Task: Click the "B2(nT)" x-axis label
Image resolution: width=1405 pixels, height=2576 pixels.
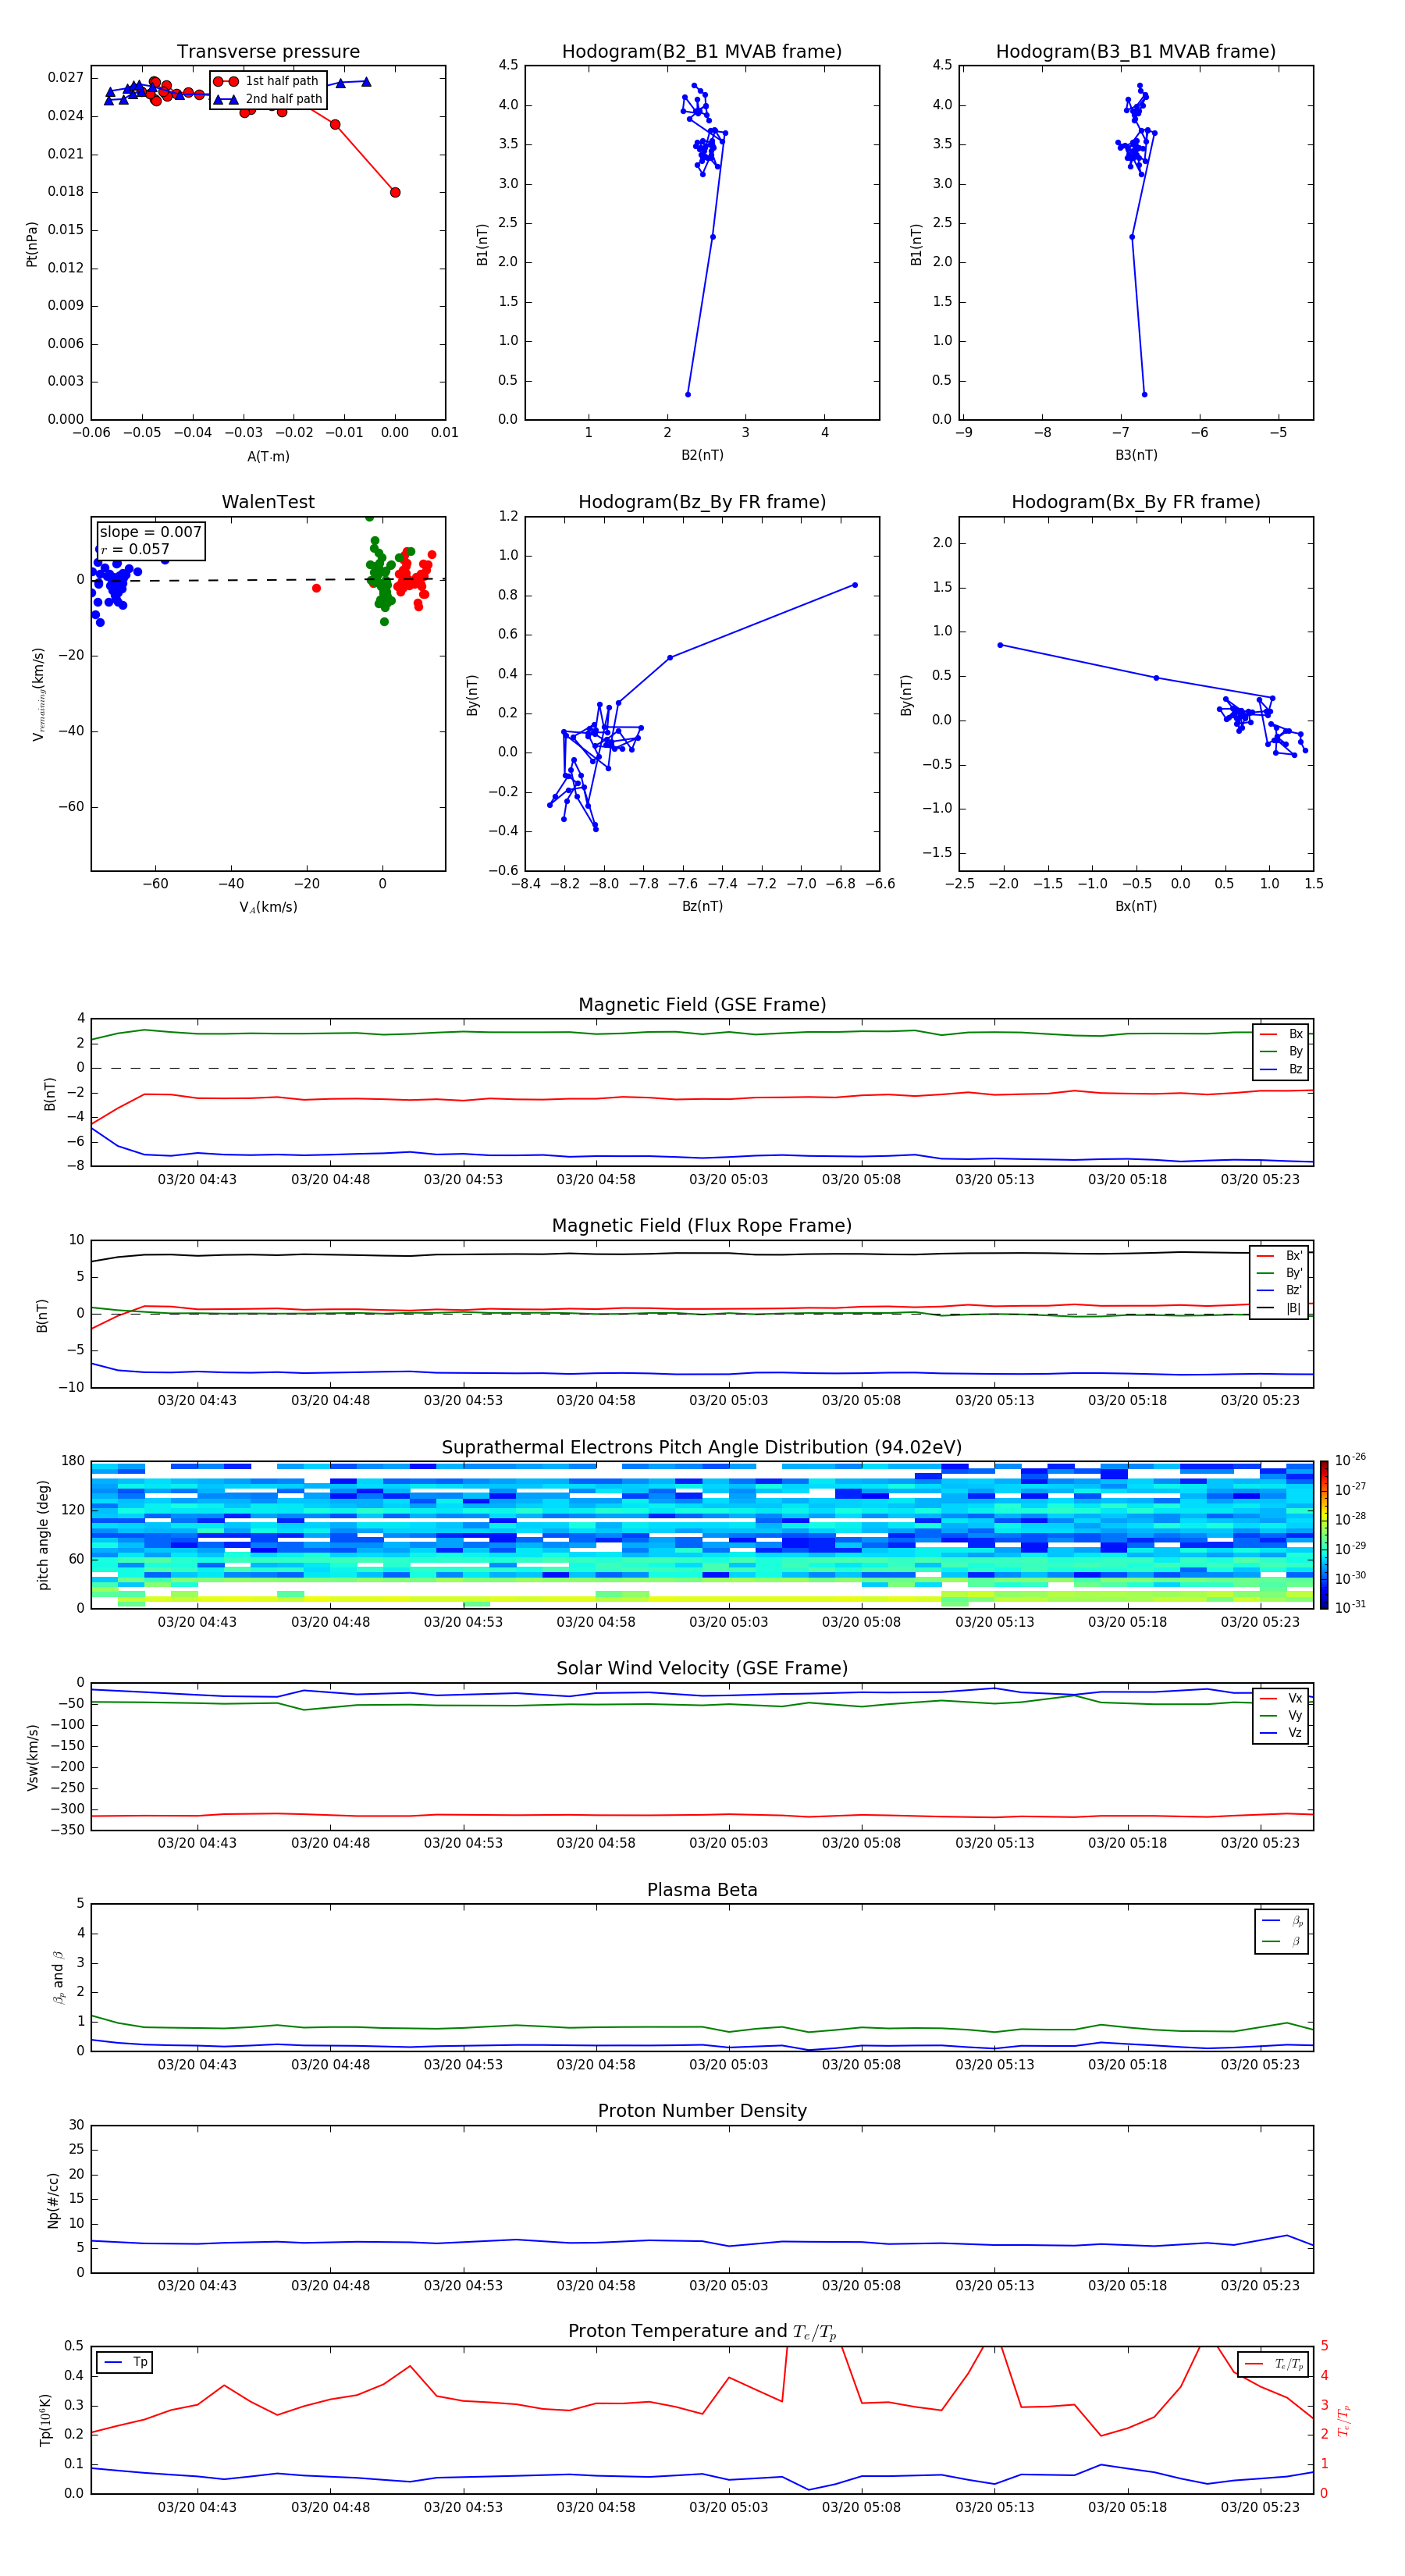Action: [702, 456]
